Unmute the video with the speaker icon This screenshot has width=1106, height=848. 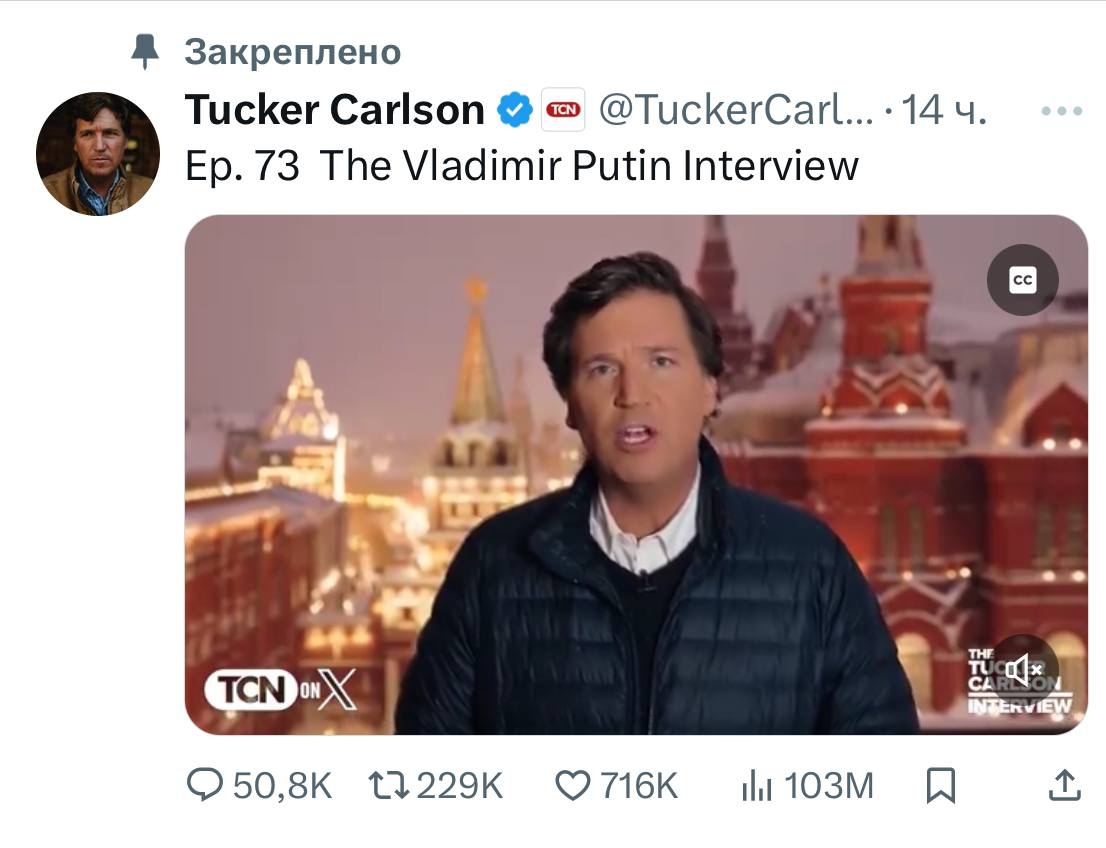tap(1024, 669)
